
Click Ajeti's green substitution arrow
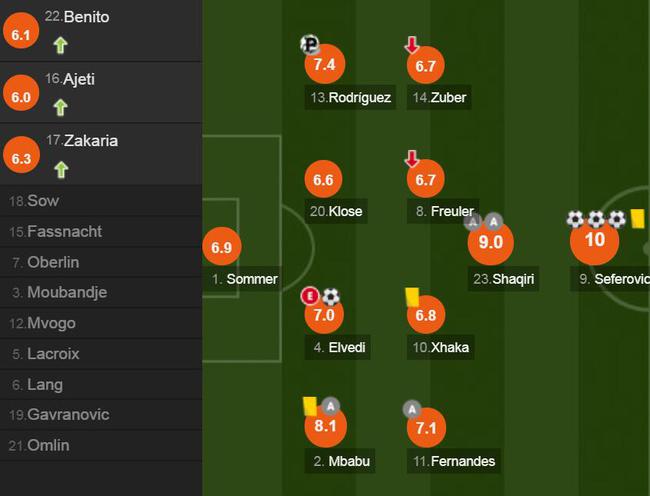coord(61,107)
